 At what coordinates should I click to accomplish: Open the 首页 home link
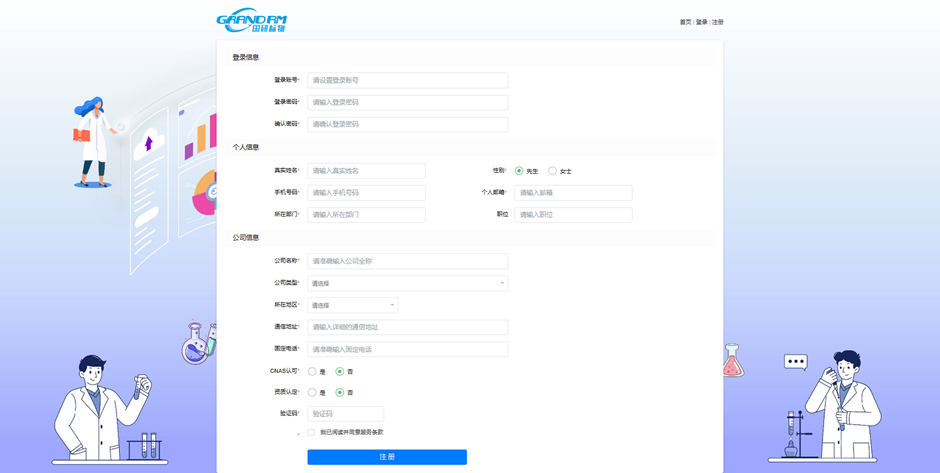(x=685, y=22)
